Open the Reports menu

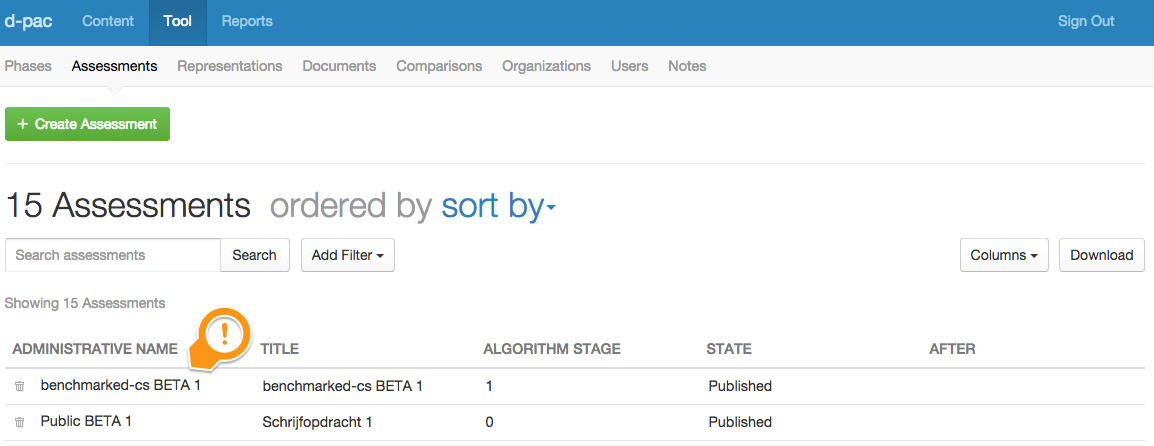click(x=247, y=21)
